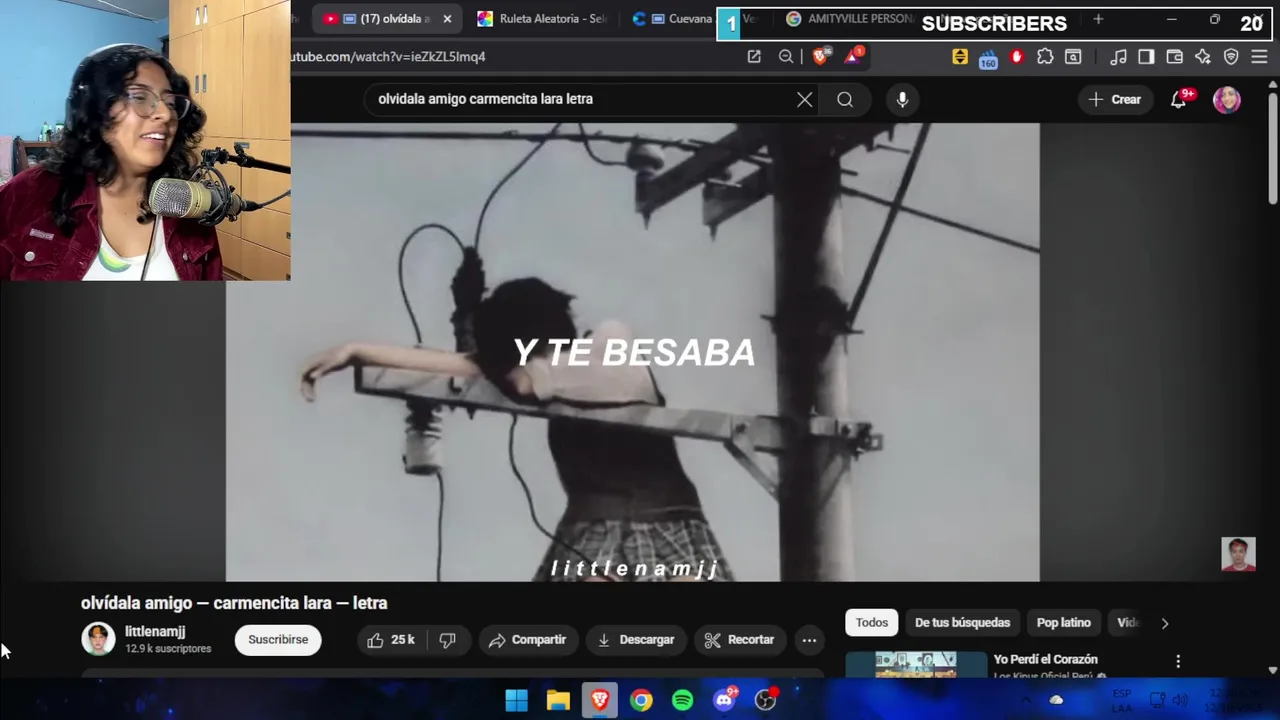Image resolution: width=1280 pixels, height=720 pixels.
Task: Open the Brave Wallet icon
Action: [1175, 57]
